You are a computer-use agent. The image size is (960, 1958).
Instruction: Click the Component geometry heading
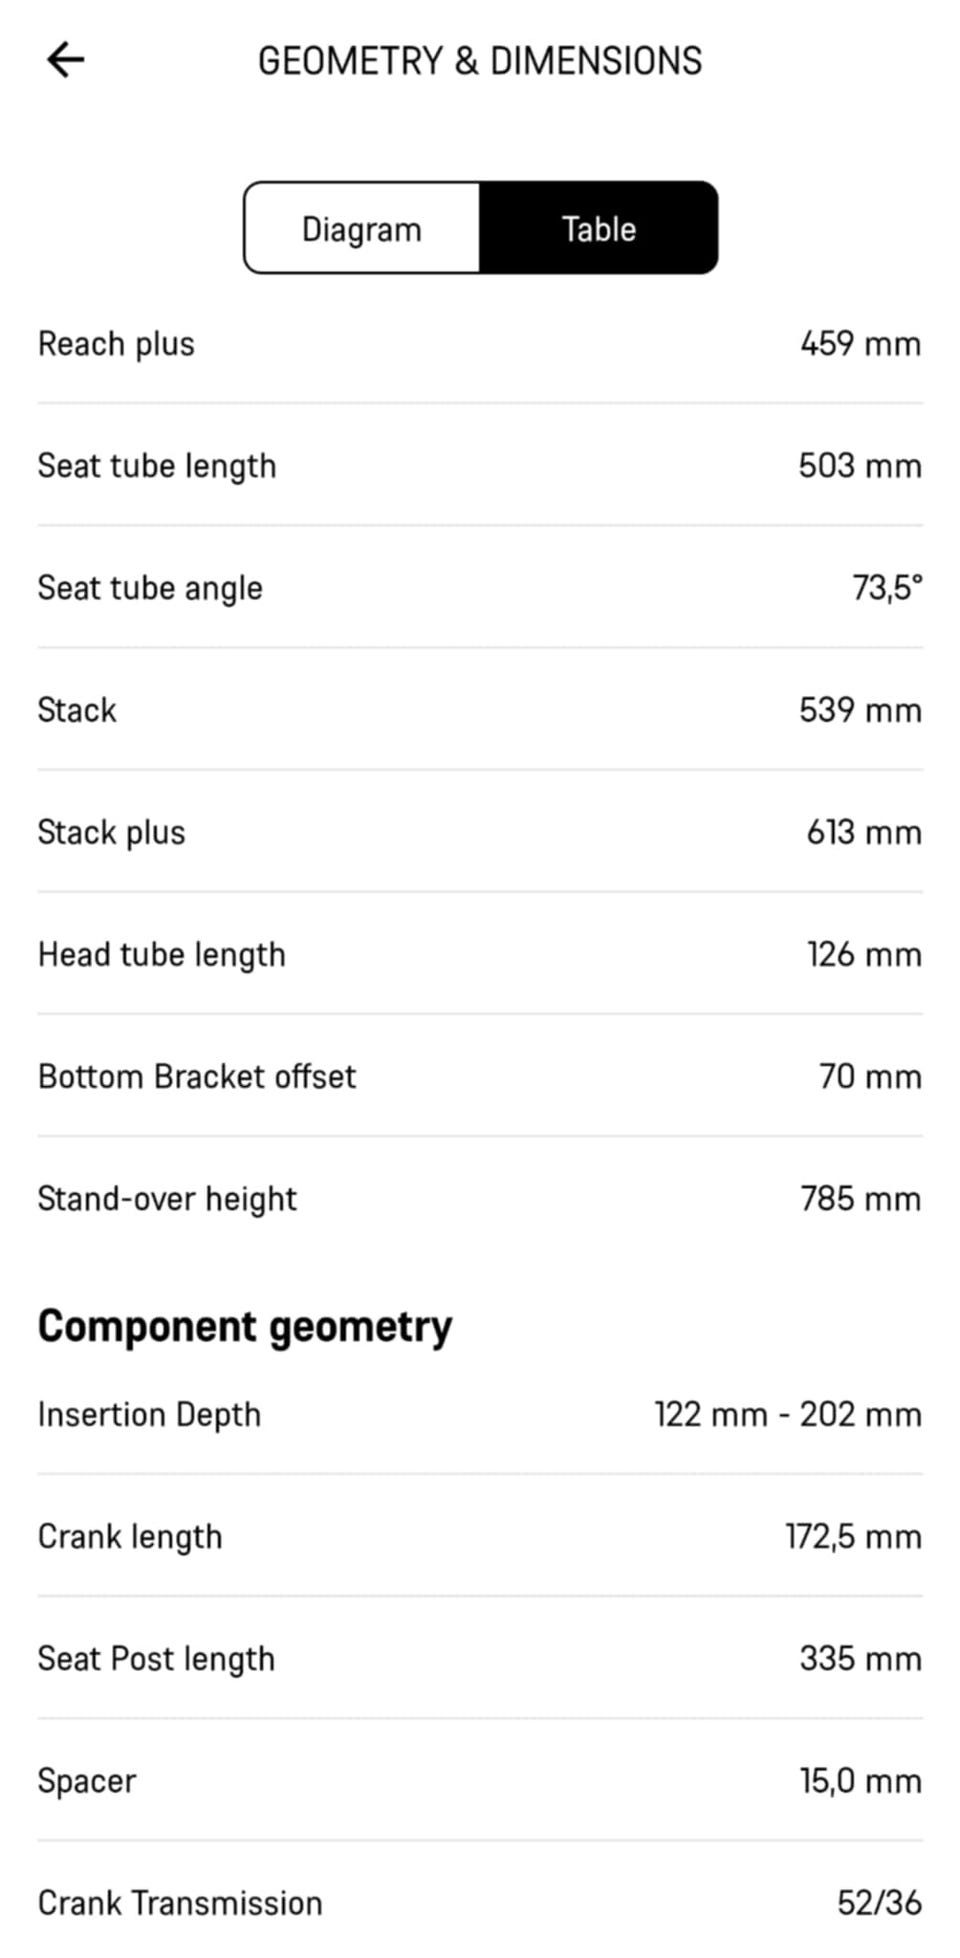[x=245, y=1327]
